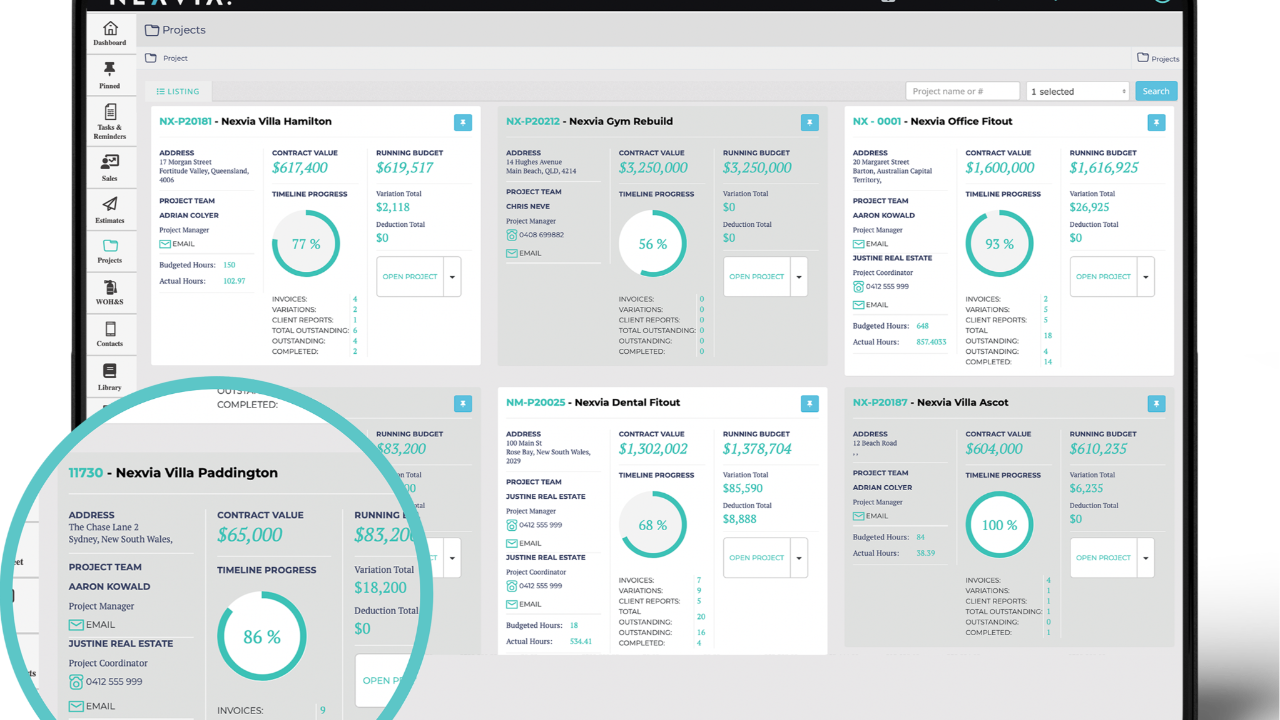Viewport: 1280px width, 720px height.
Task: Click the 100 % timeline progress ring
Action: [x=1000, y=525]
